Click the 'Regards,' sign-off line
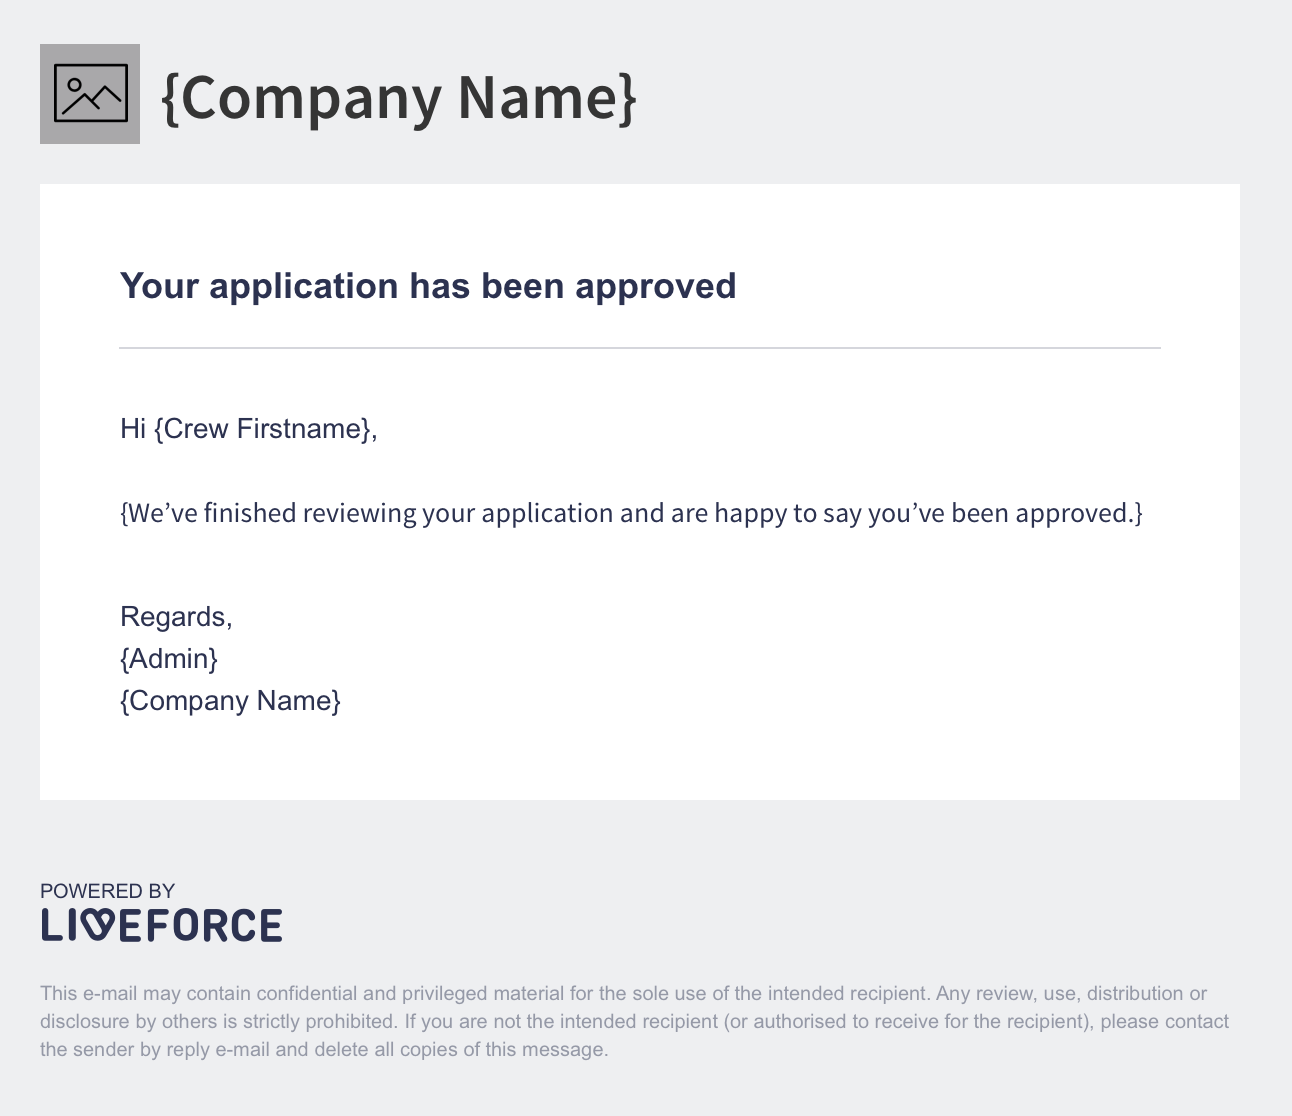This screenshot has height=1116, width=1292. 176,617
